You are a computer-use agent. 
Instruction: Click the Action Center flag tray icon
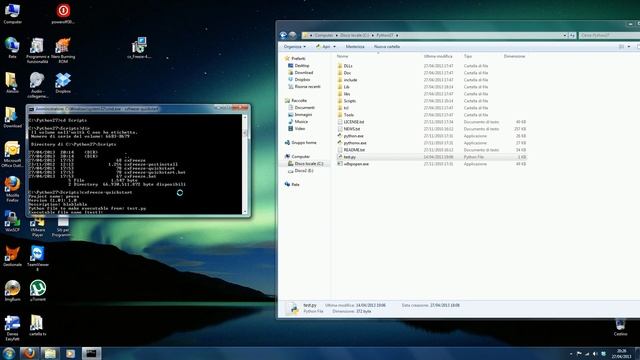579,354
